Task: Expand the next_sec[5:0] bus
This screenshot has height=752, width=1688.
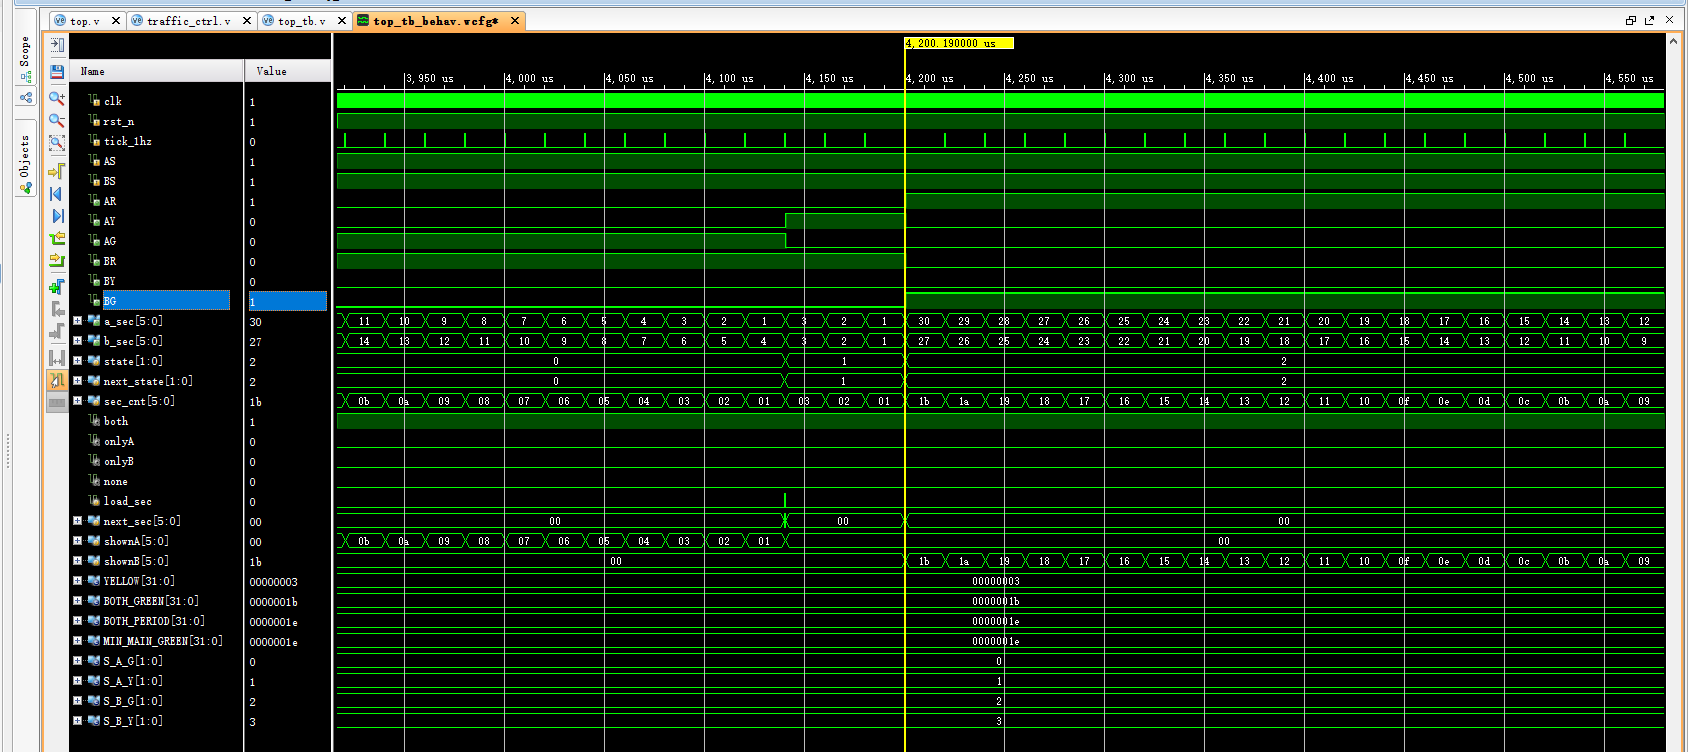Action: pos(77,521)
